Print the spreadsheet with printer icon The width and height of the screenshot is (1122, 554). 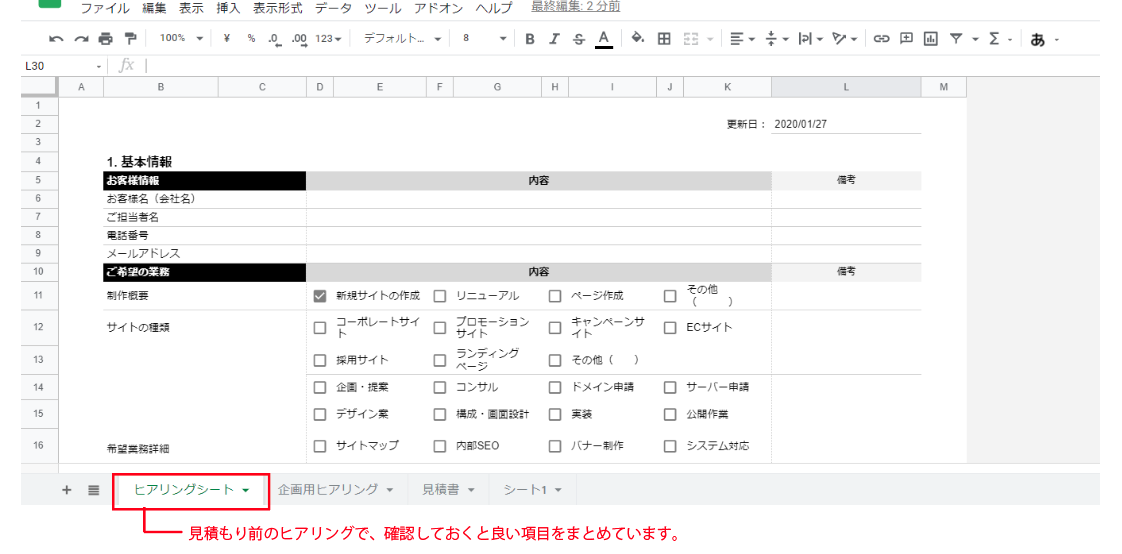[105, 39]
